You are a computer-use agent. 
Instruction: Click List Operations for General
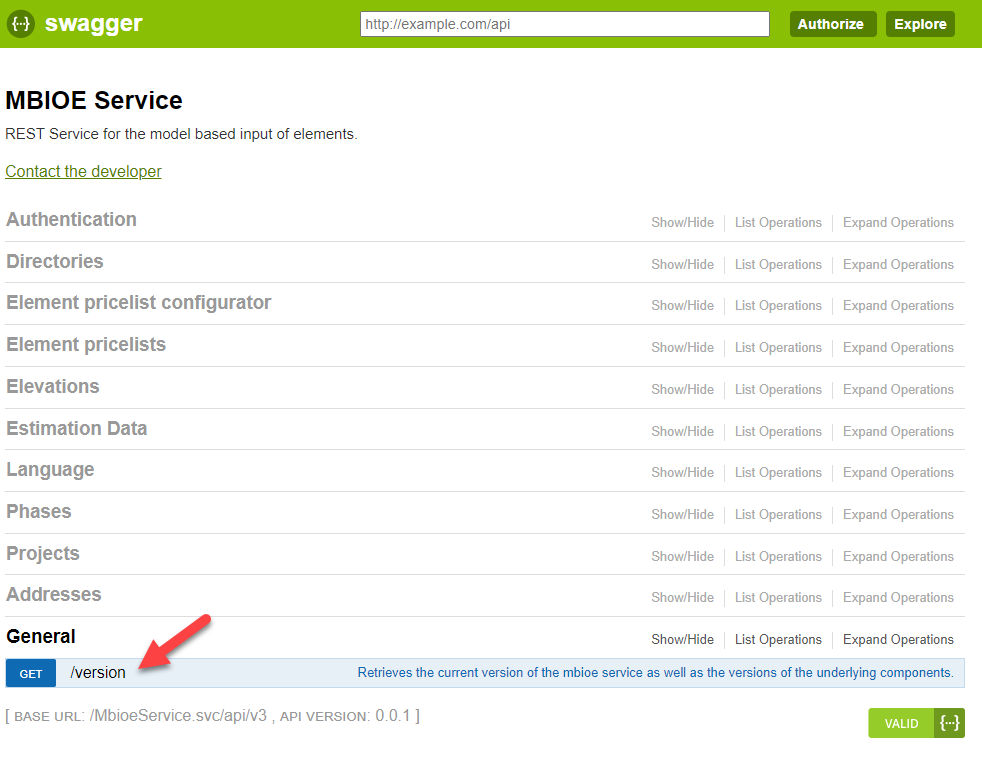click(778, 639)
